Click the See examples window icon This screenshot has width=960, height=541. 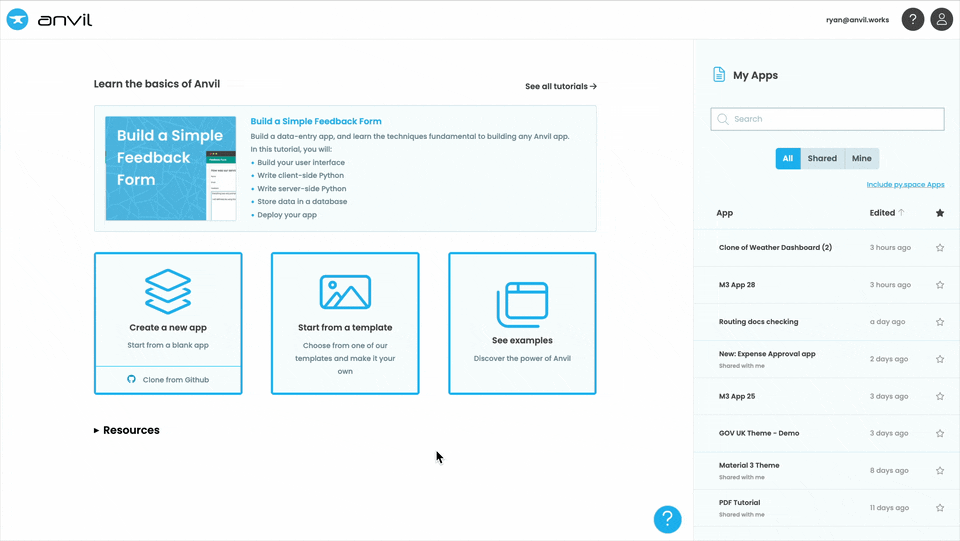coord(522,304)
